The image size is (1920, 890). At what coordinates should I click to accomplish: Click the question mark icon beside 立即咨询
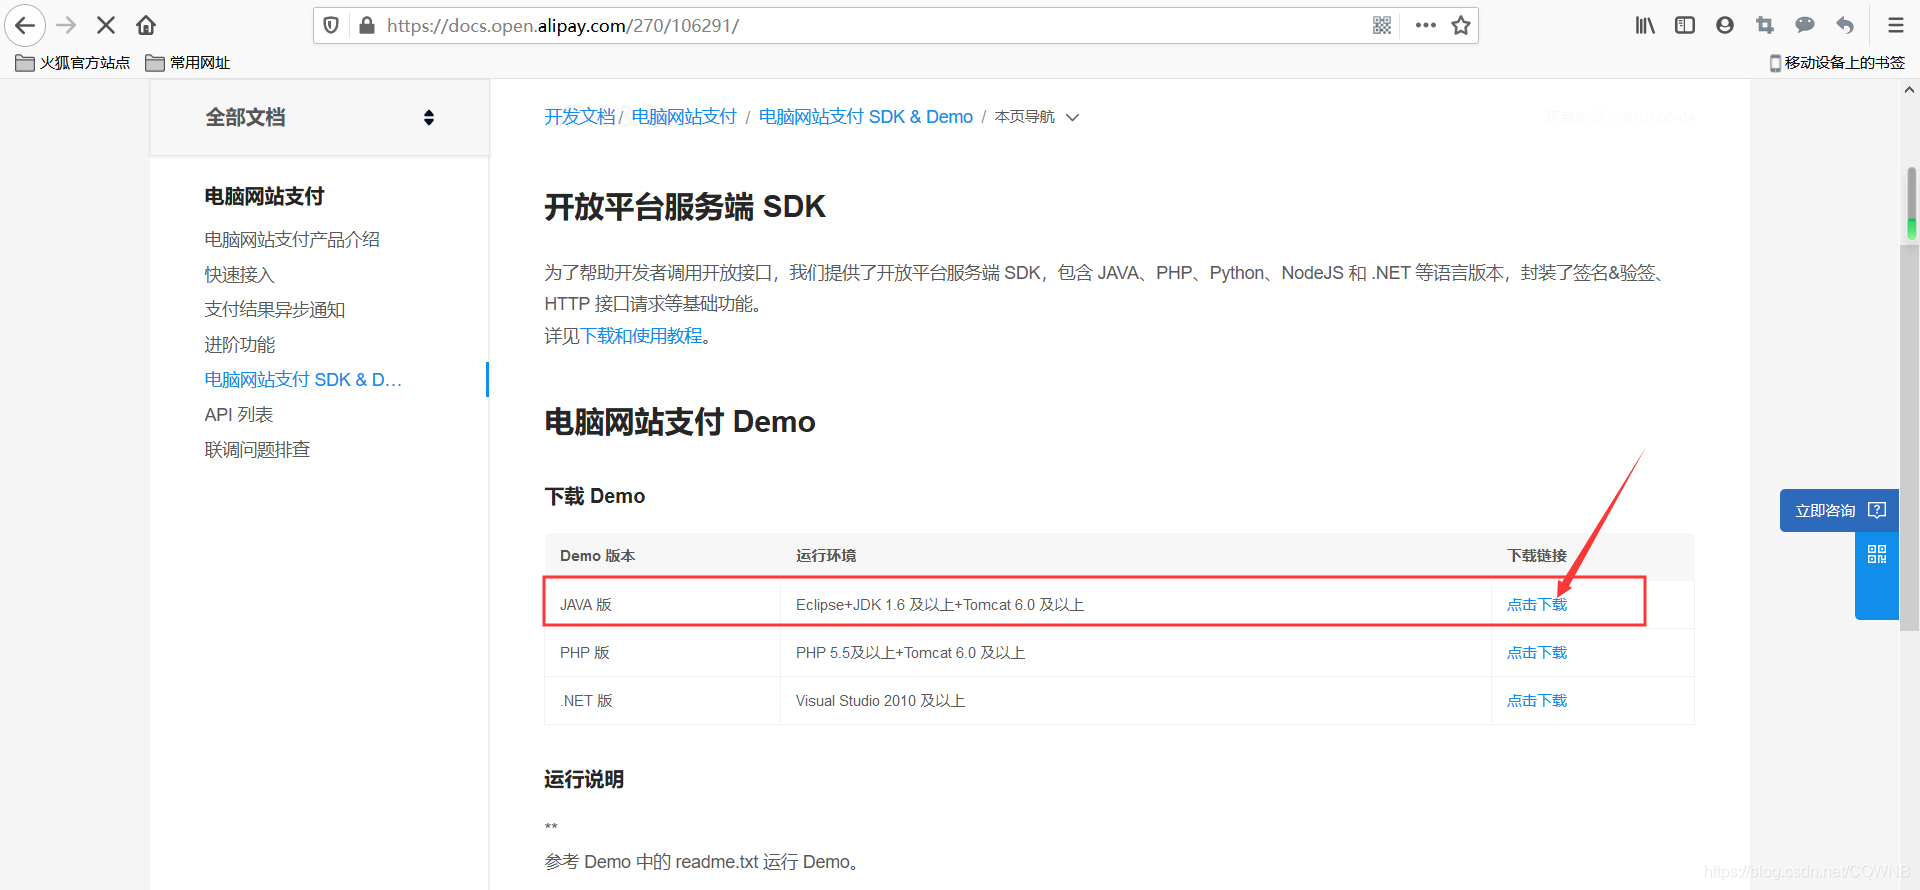tap(1877, 510)
